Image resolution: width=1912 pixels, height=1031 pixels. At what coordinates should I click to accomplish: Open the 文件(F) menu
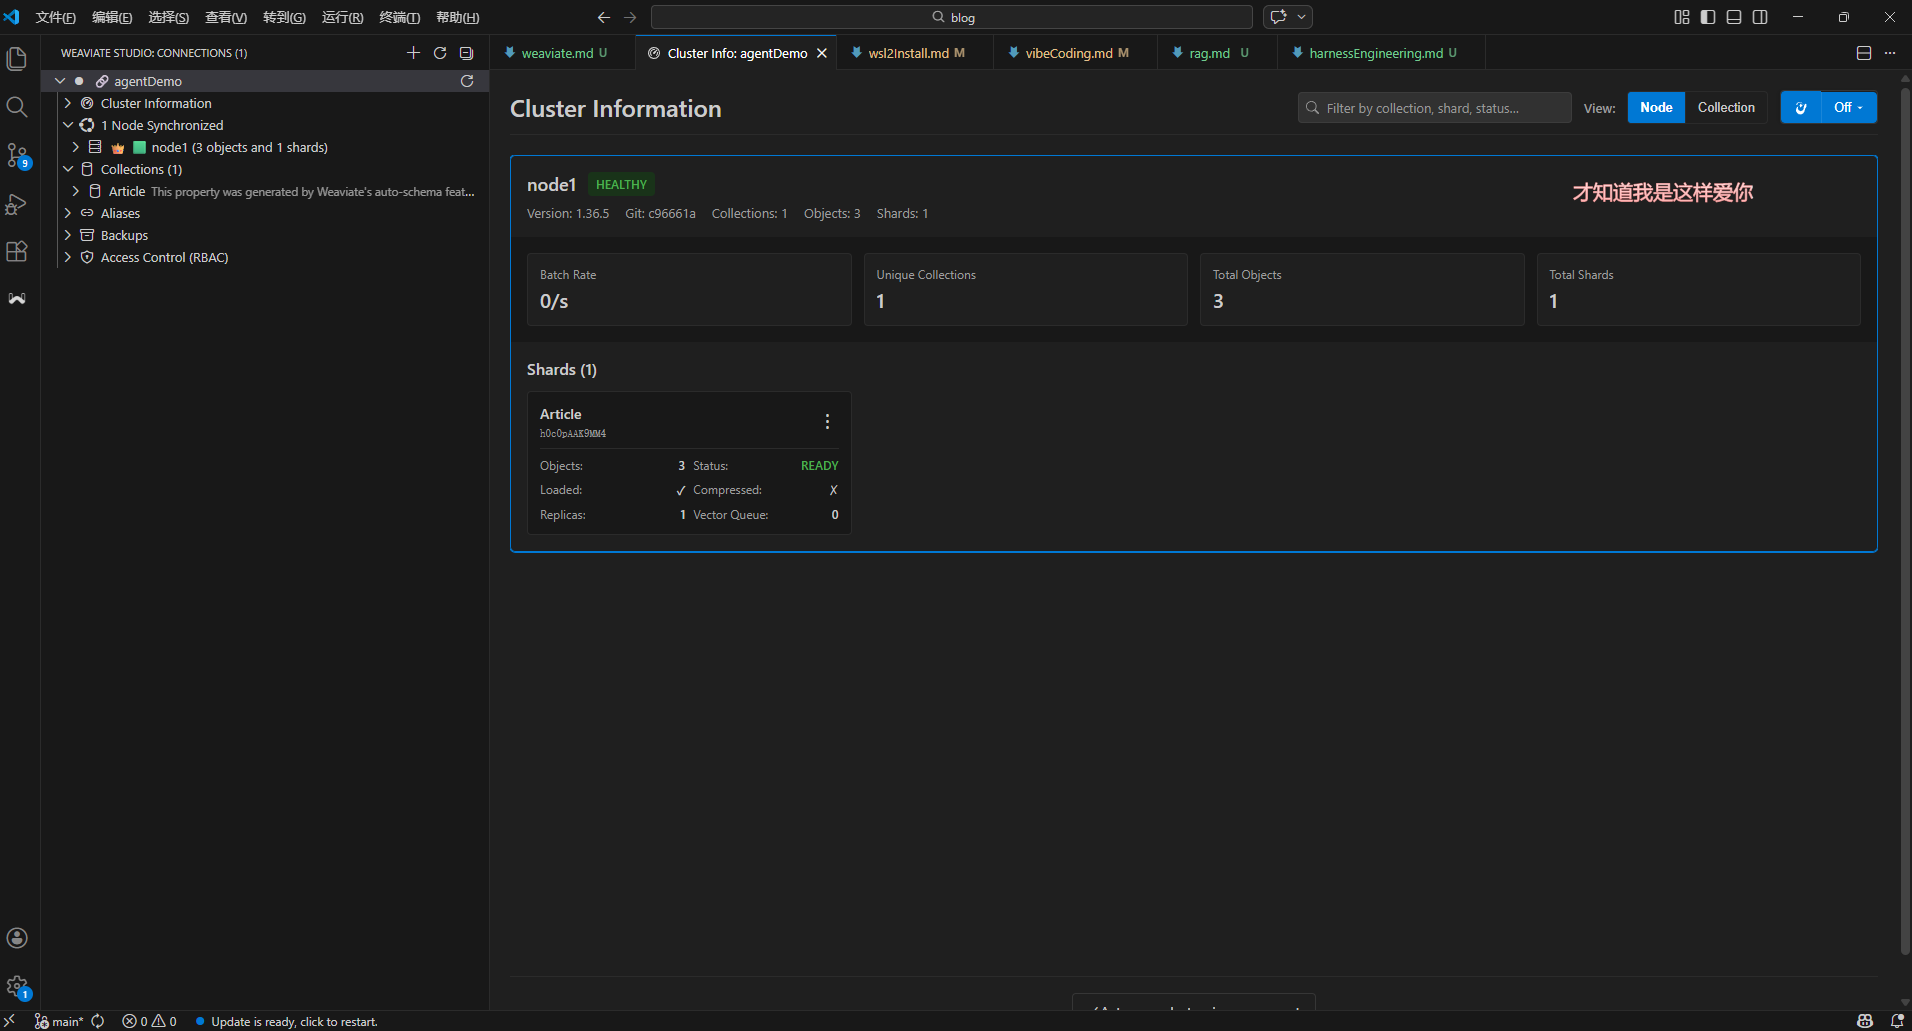[x=56, y=17]
